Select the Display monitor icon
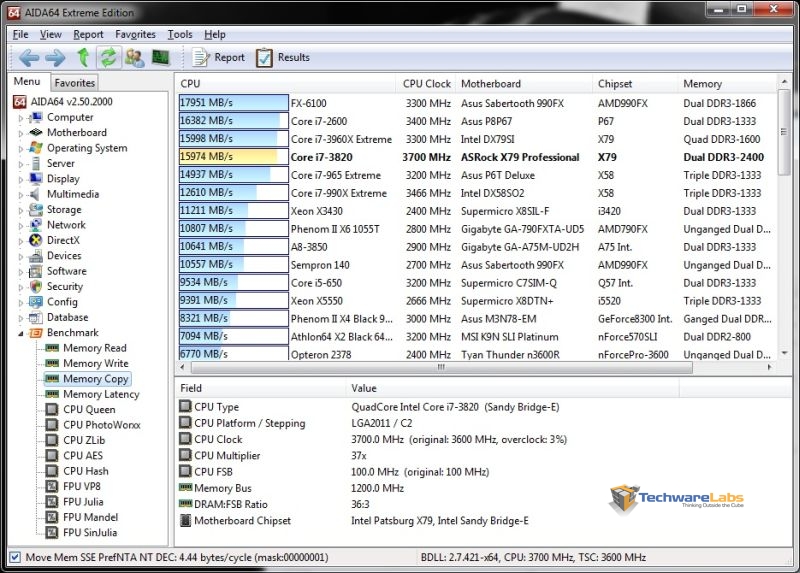Viewport: 800px width, 573px height. point(36,179)
